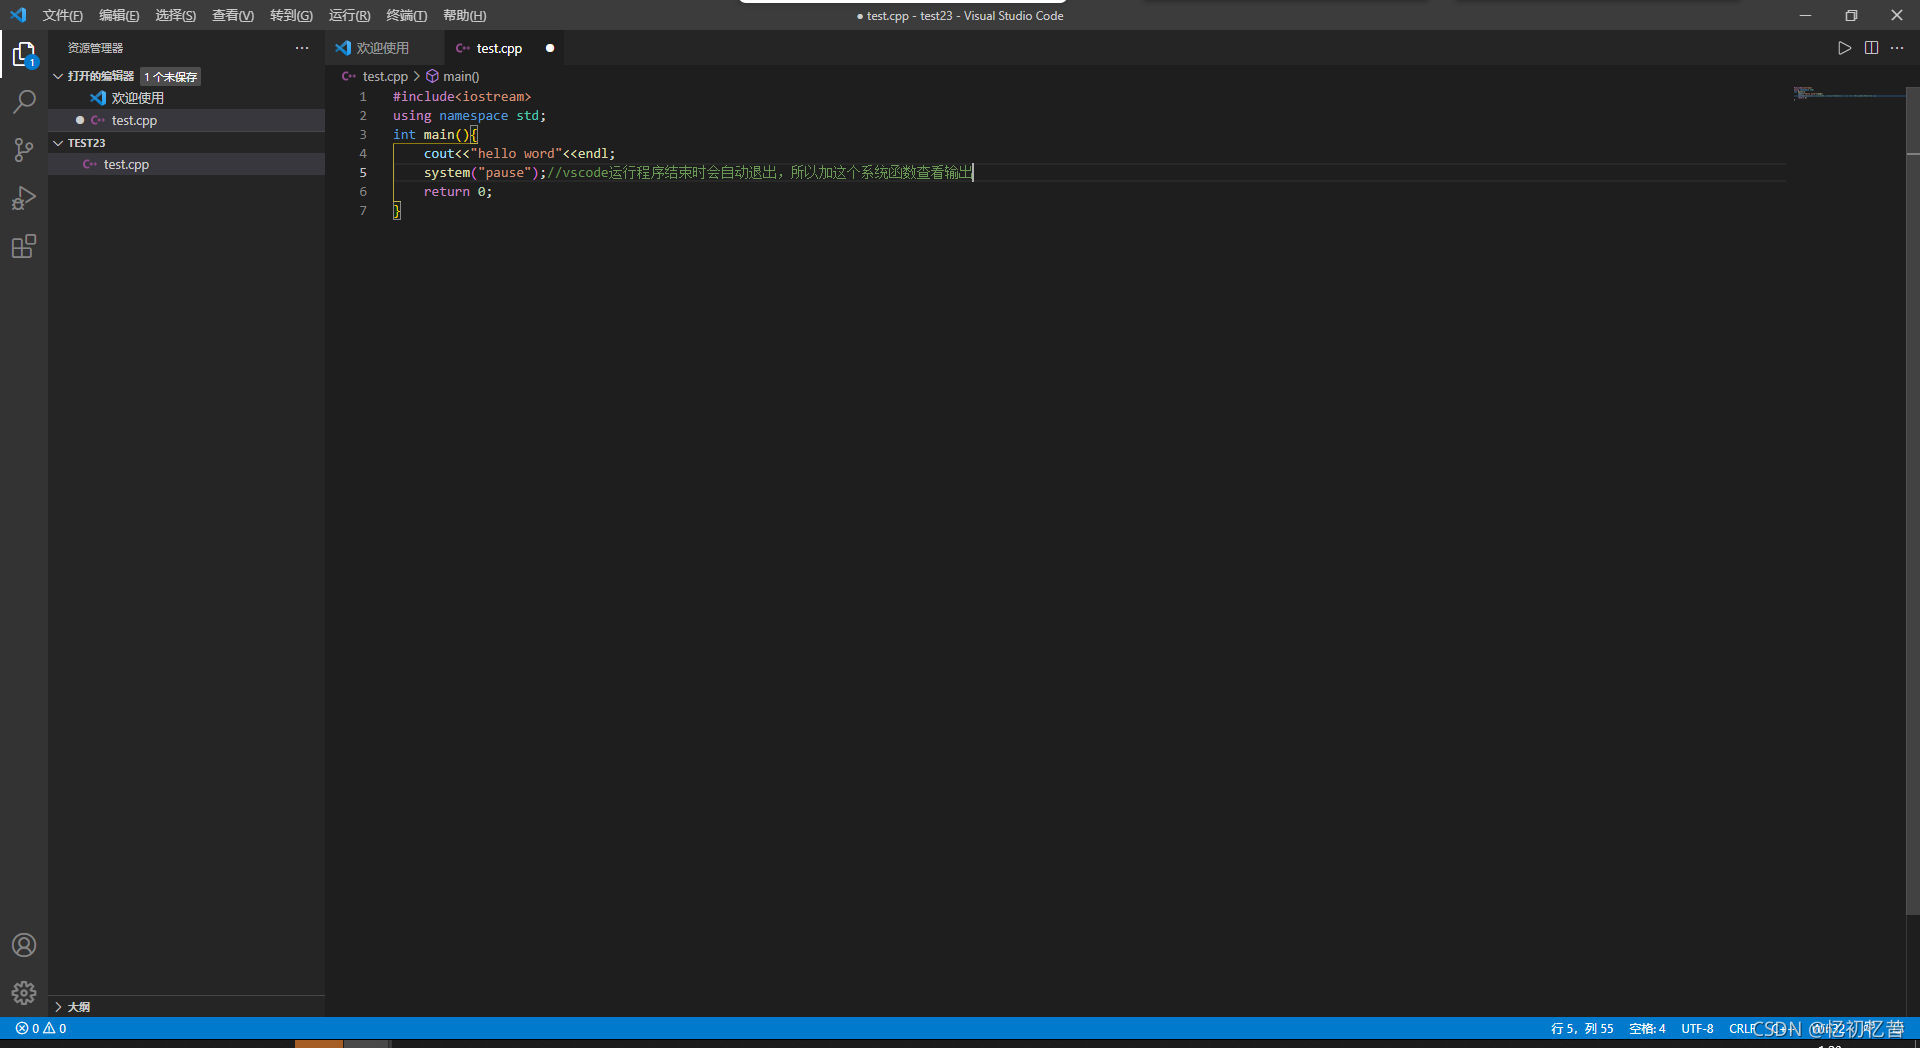Click the editor vertical scrollbar
This screenshot has width=1920, height=1048.
(1913, 500)
